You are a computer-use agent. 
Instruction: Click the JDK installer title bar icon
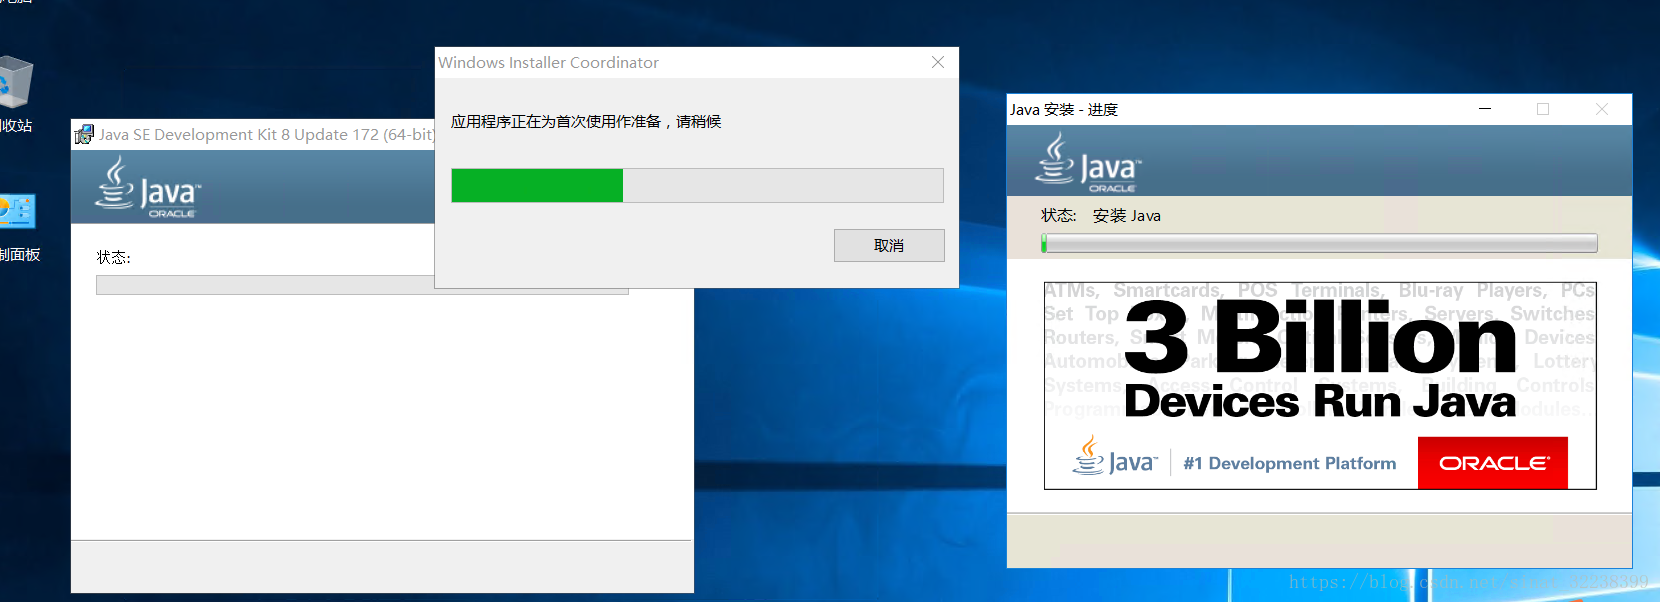[84, 134]
